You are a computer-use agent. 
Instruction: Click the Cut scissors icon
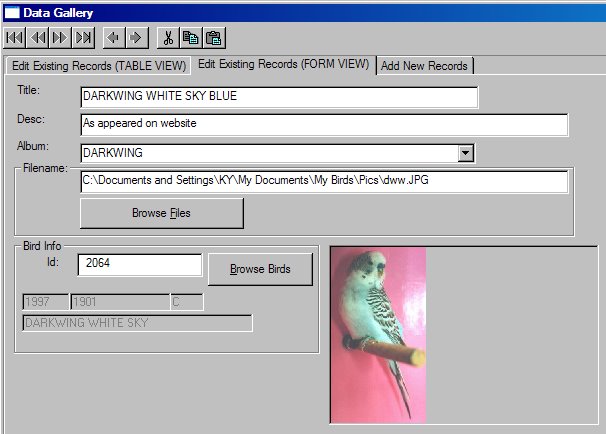pos(168,37)
